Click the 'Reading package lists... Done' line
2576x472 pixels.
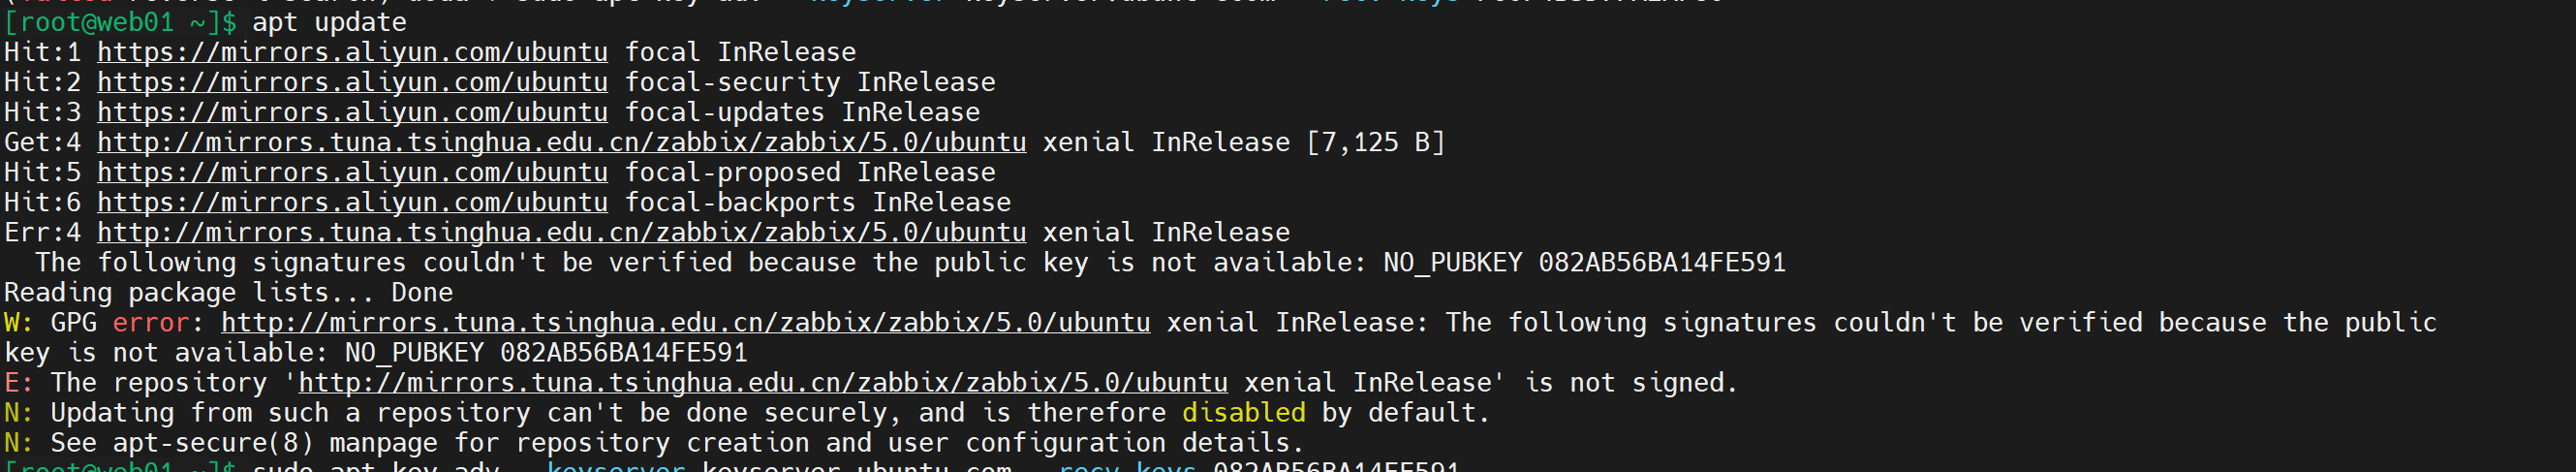click(228, 292)
